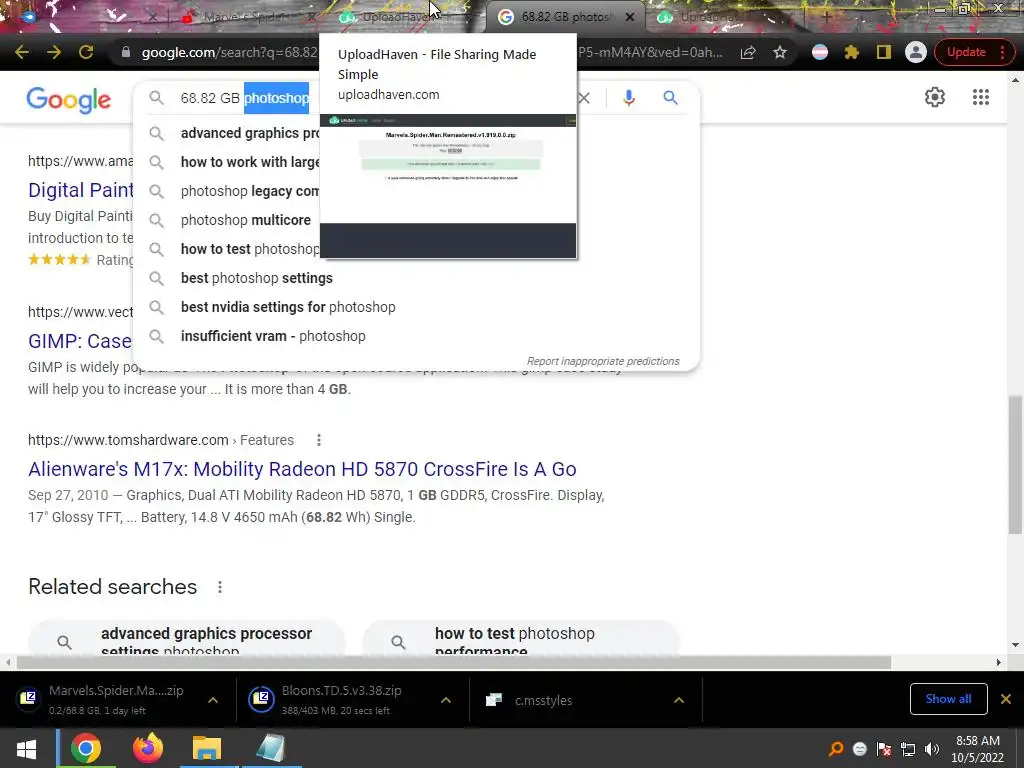1024x768 pixels.
Task: Choose 'how to test photoshop' suggestion
Action: [x=249, y=249]
